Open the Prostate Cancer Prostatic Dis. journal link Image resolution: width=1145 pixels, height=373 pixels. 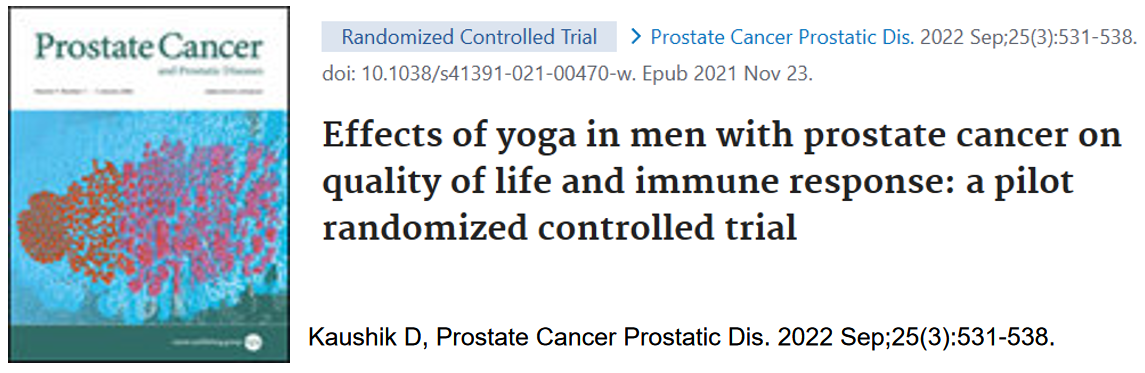782,36
